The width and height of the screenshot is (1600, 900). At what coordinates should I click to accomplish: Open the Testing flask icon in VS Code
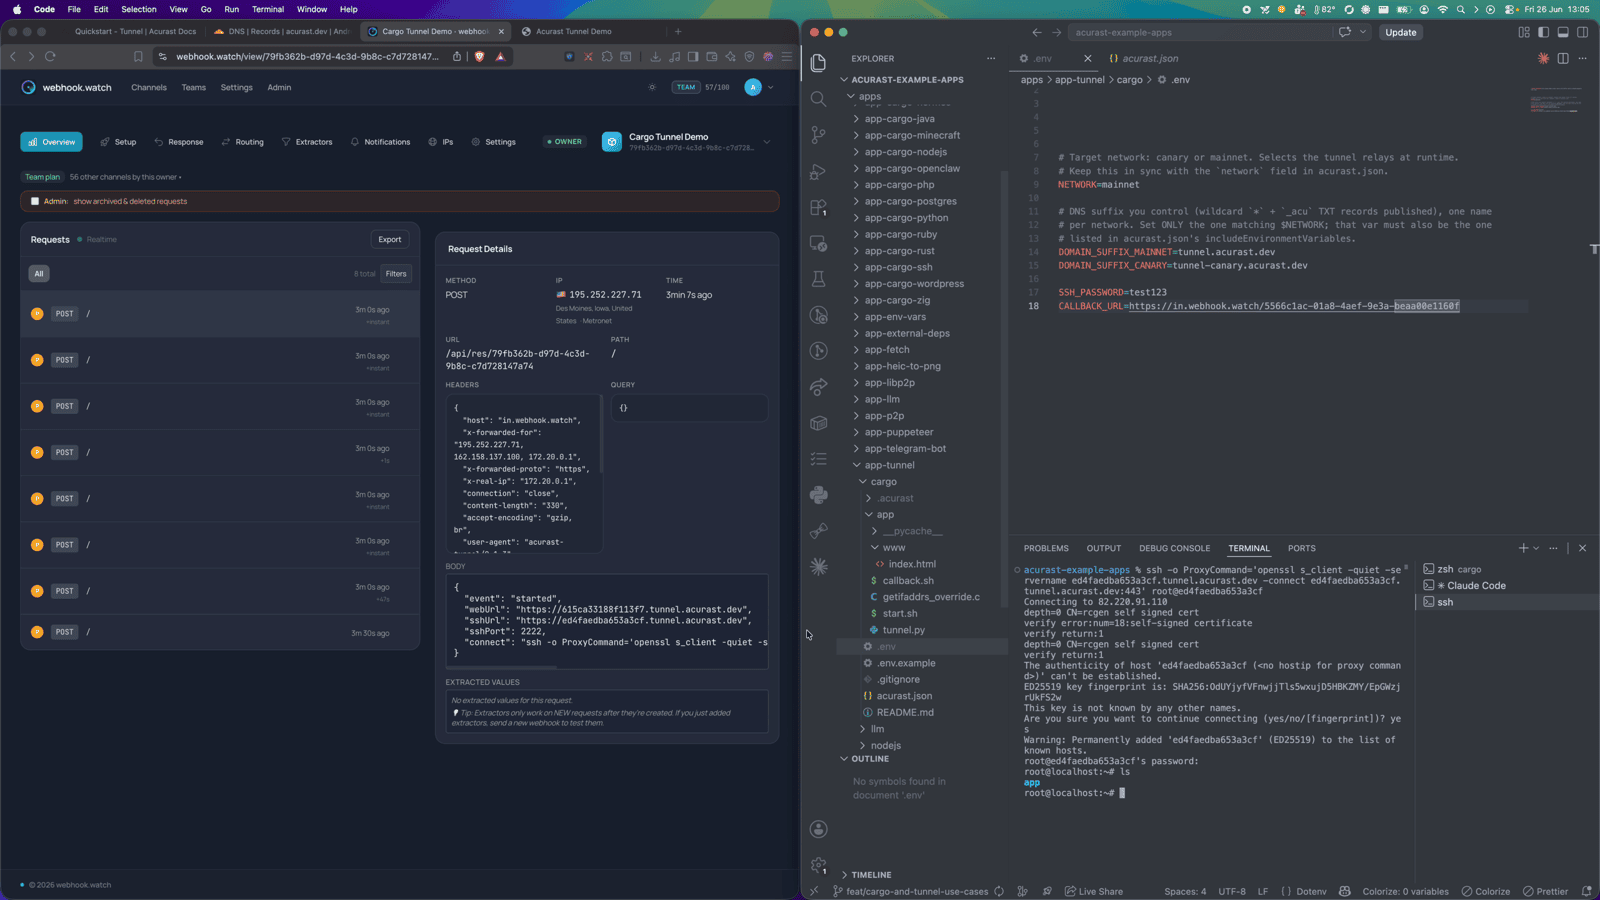point(818,279)
